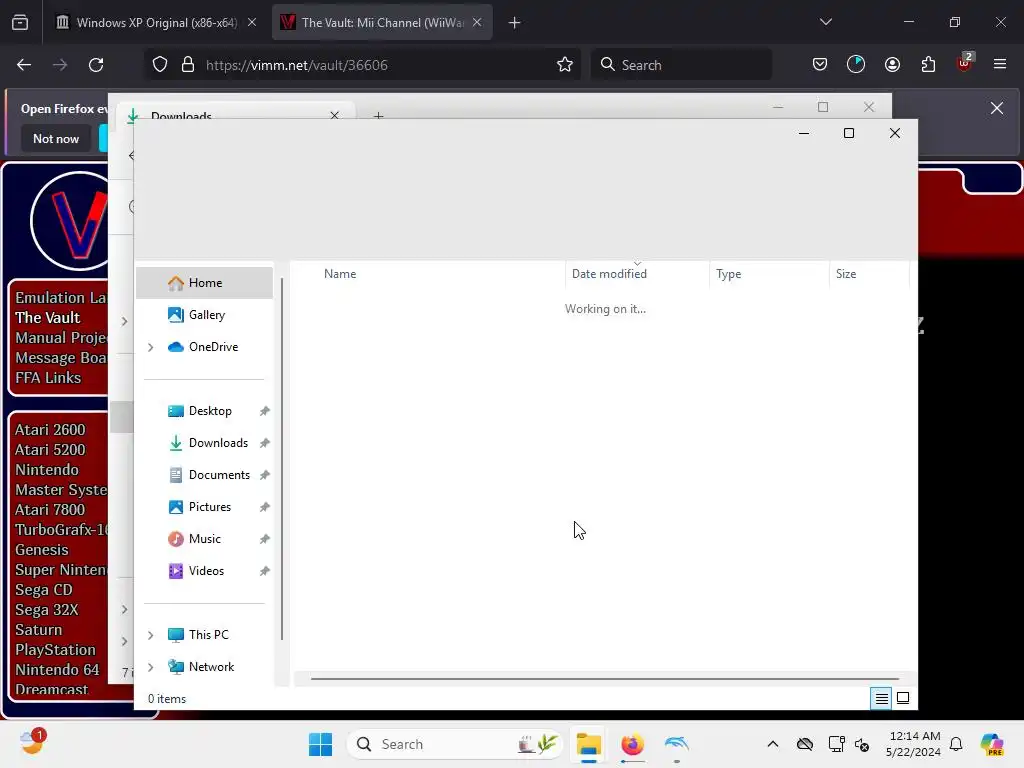Open Save to Pocket button
Viewport: 1024px width, 768px height.
(x=820, y=65)
